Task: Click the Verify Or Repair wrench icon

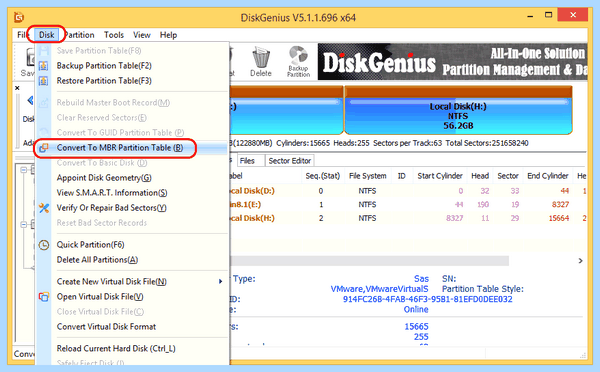Action: point(44,208)
